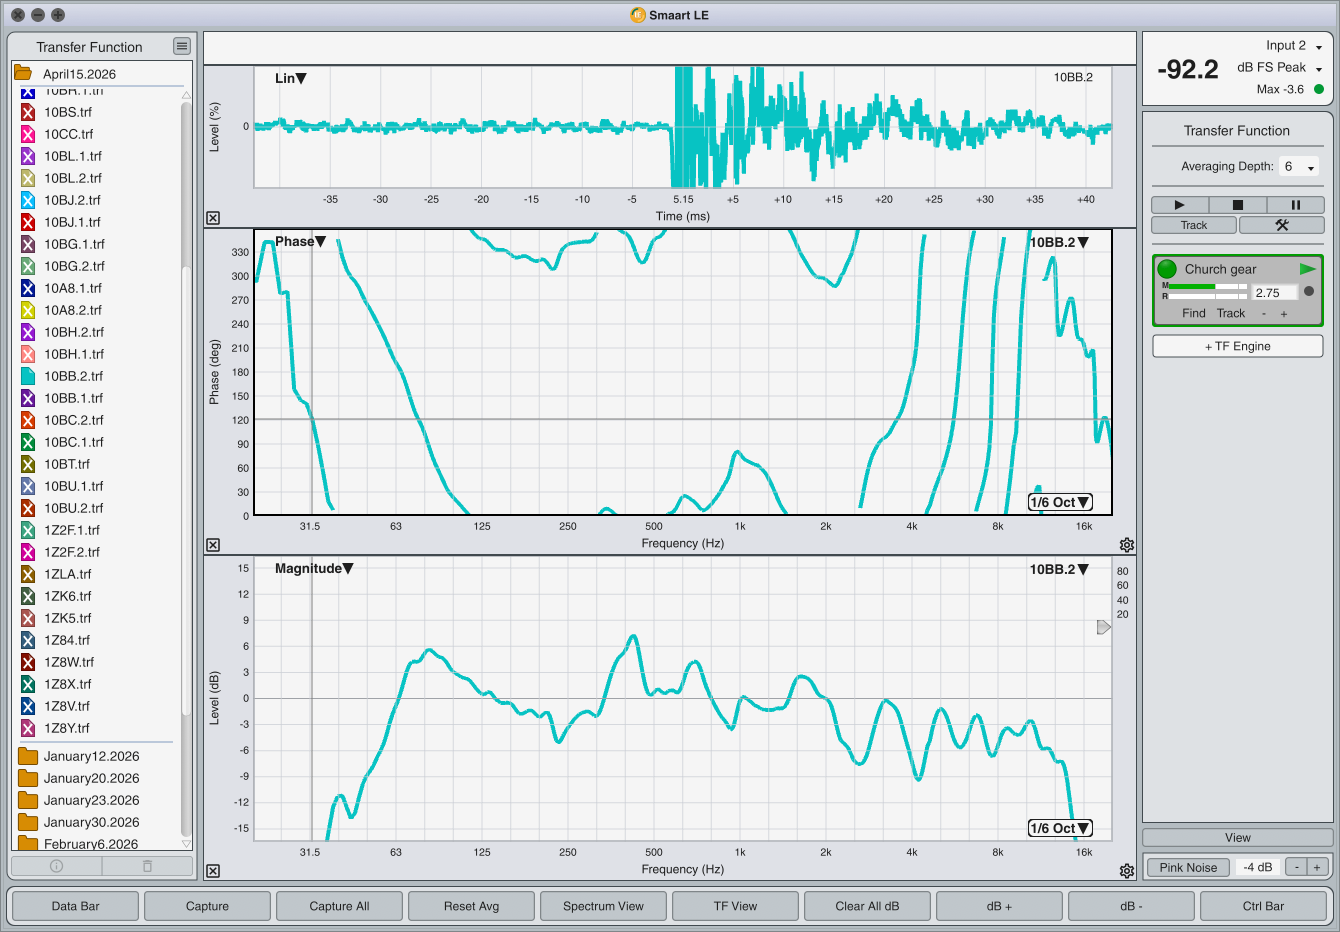Click the Reset Avg button
Viewport: 1340px width, 932px height.
pyautogui.click(x=471, y=906)
